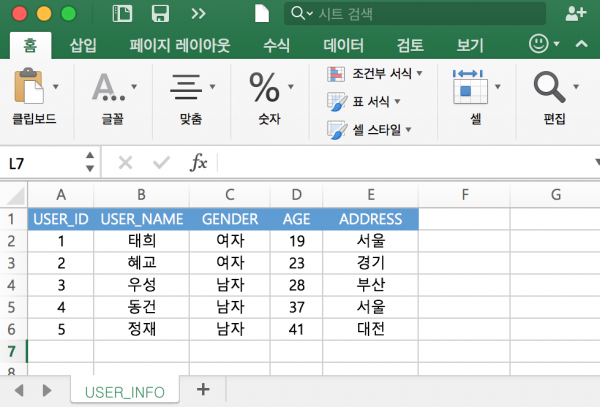Viewport: 600px width, 407px height.
Task: Click the USER_ID header cell
Action: pyautogui.click(x=61, y=219)
